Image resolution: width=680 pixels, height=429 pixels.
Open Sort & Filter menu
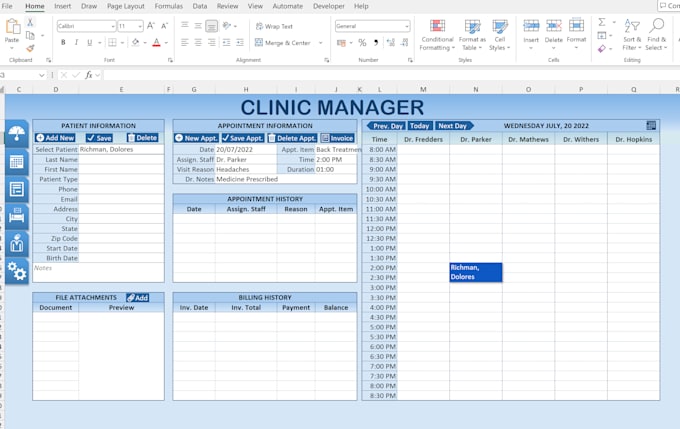[x=632, y=35]
